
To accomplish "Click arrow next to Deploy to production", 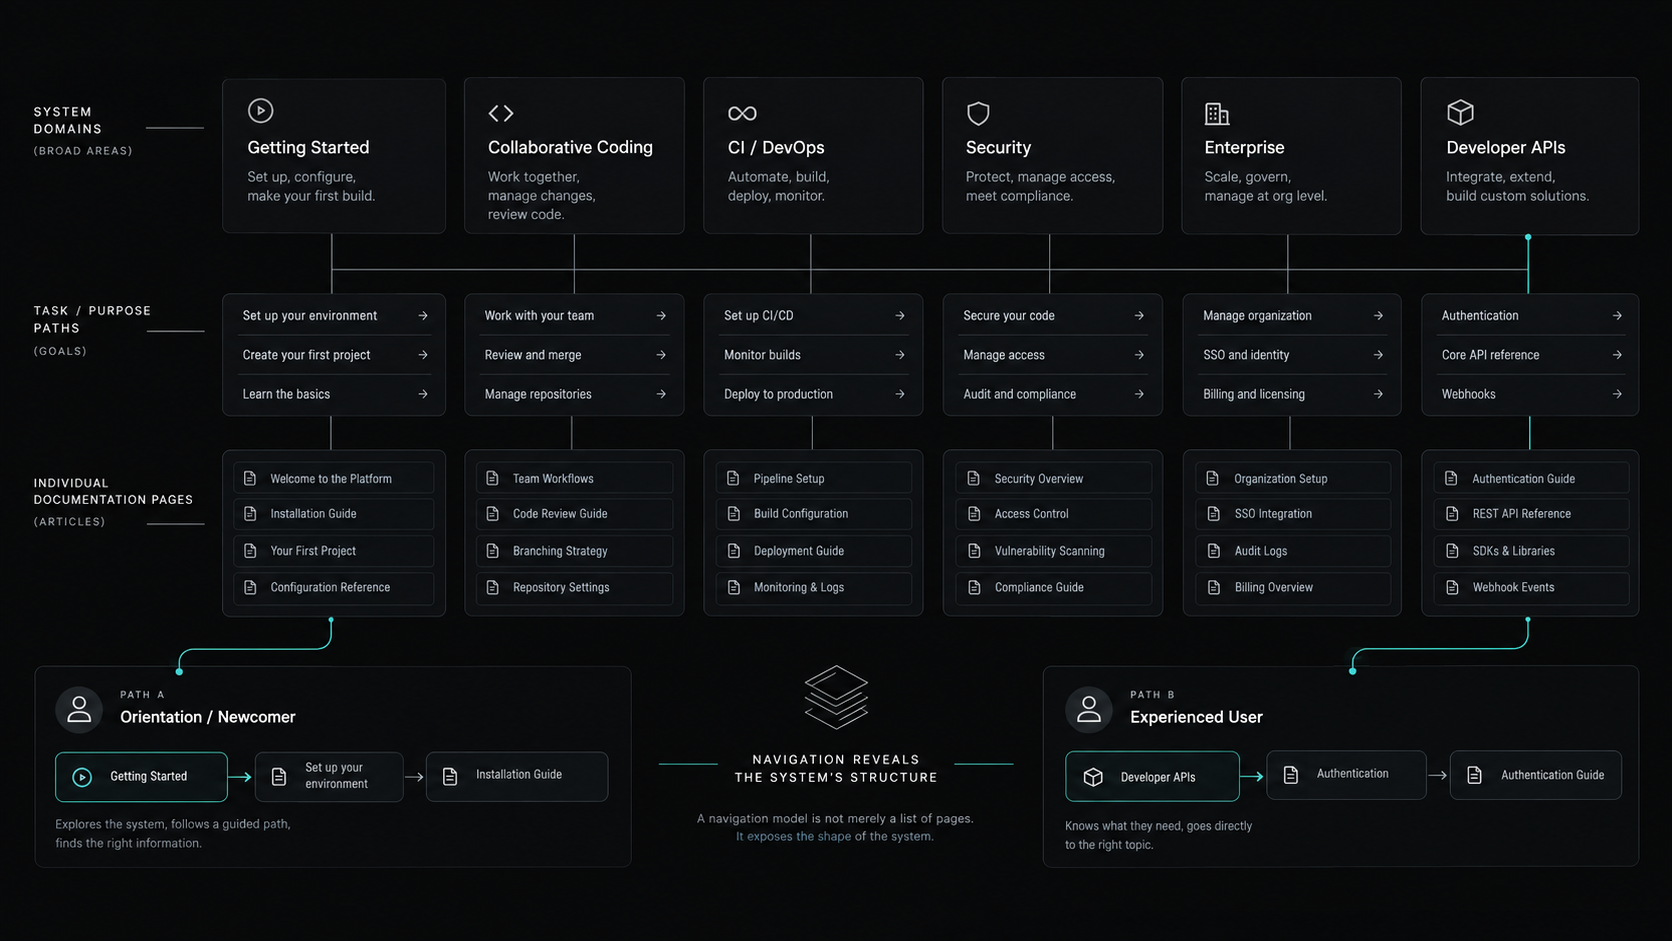I will point(900,394).
